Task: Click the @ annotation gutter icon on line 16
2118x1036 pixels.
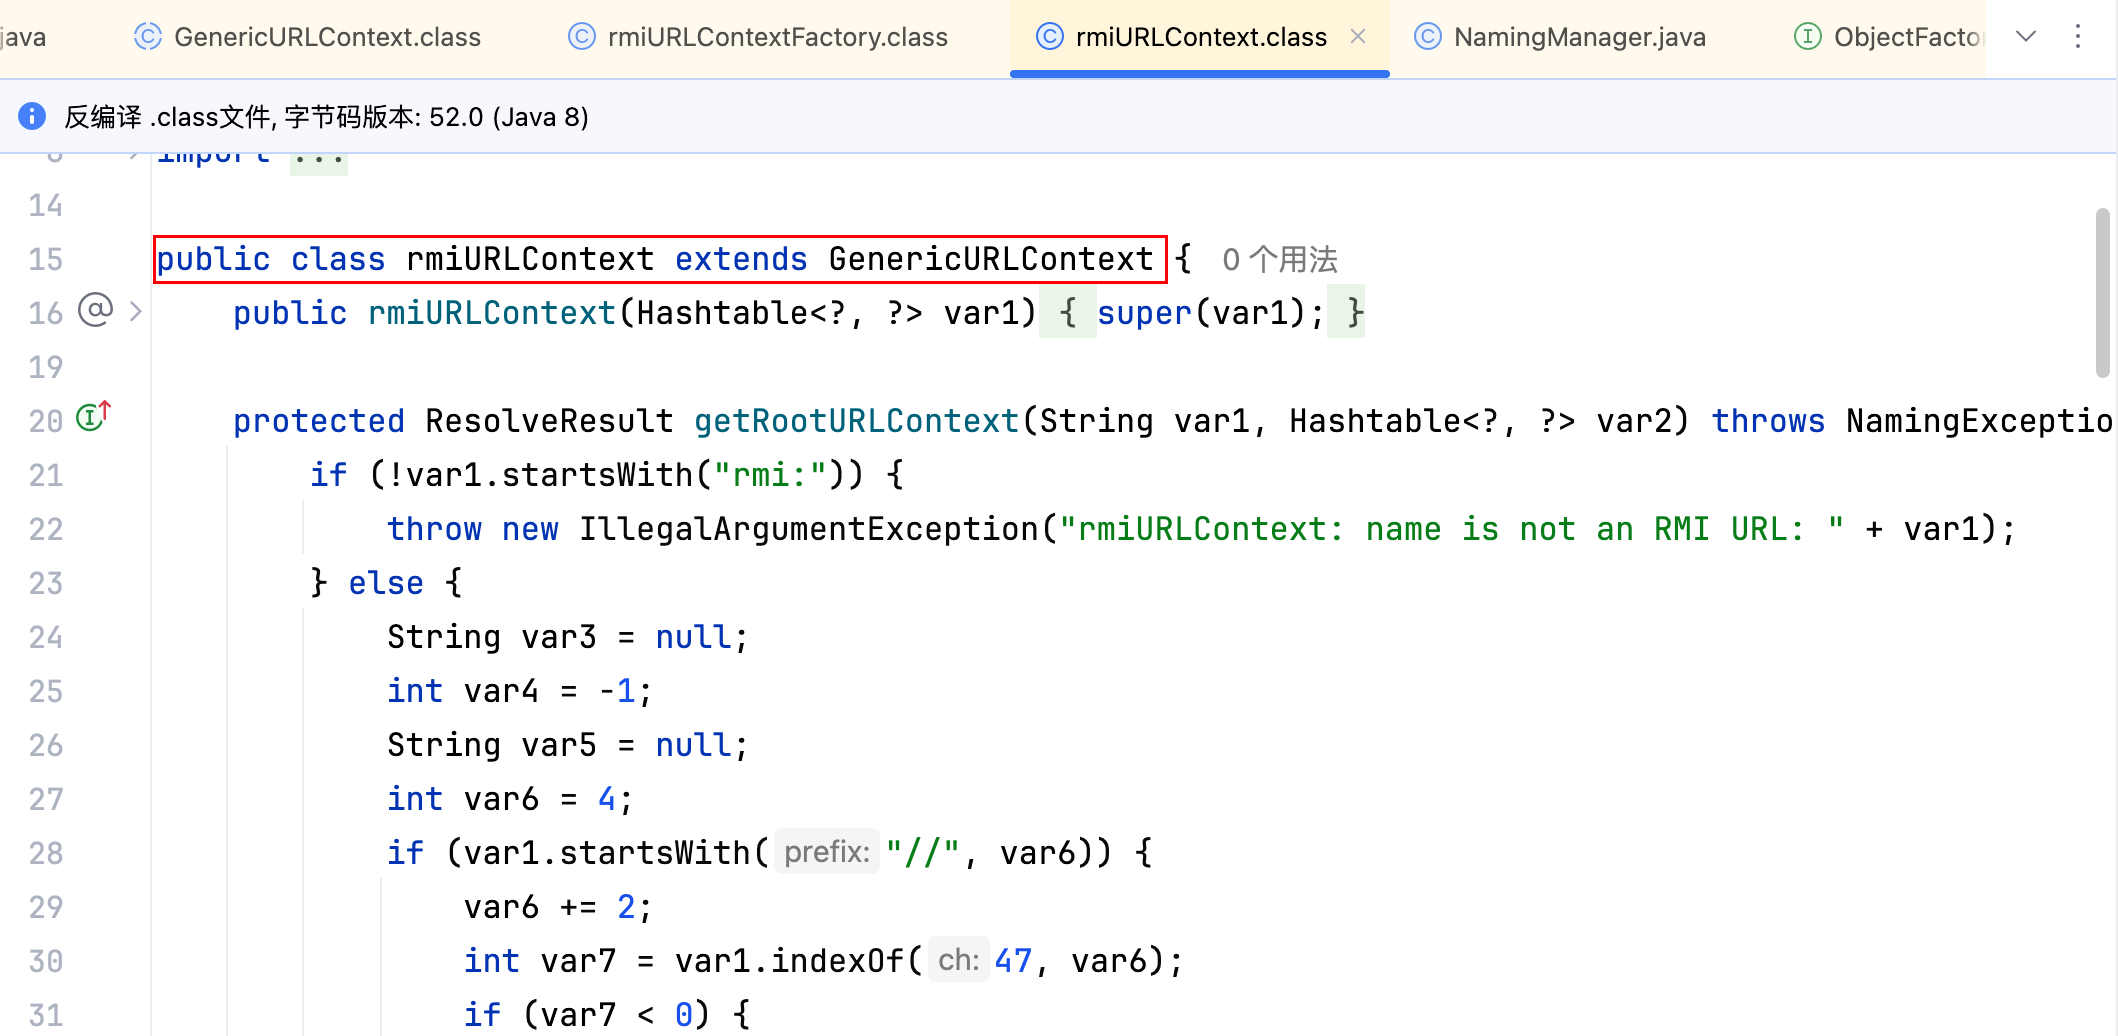Action: click(96, 311)
